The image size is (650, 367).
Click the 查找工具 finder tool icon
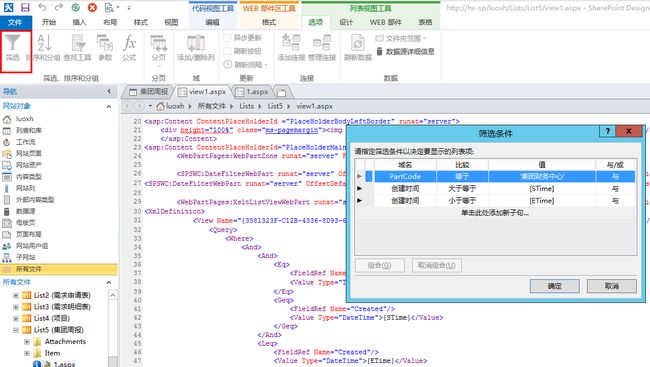tap(78, 48)
